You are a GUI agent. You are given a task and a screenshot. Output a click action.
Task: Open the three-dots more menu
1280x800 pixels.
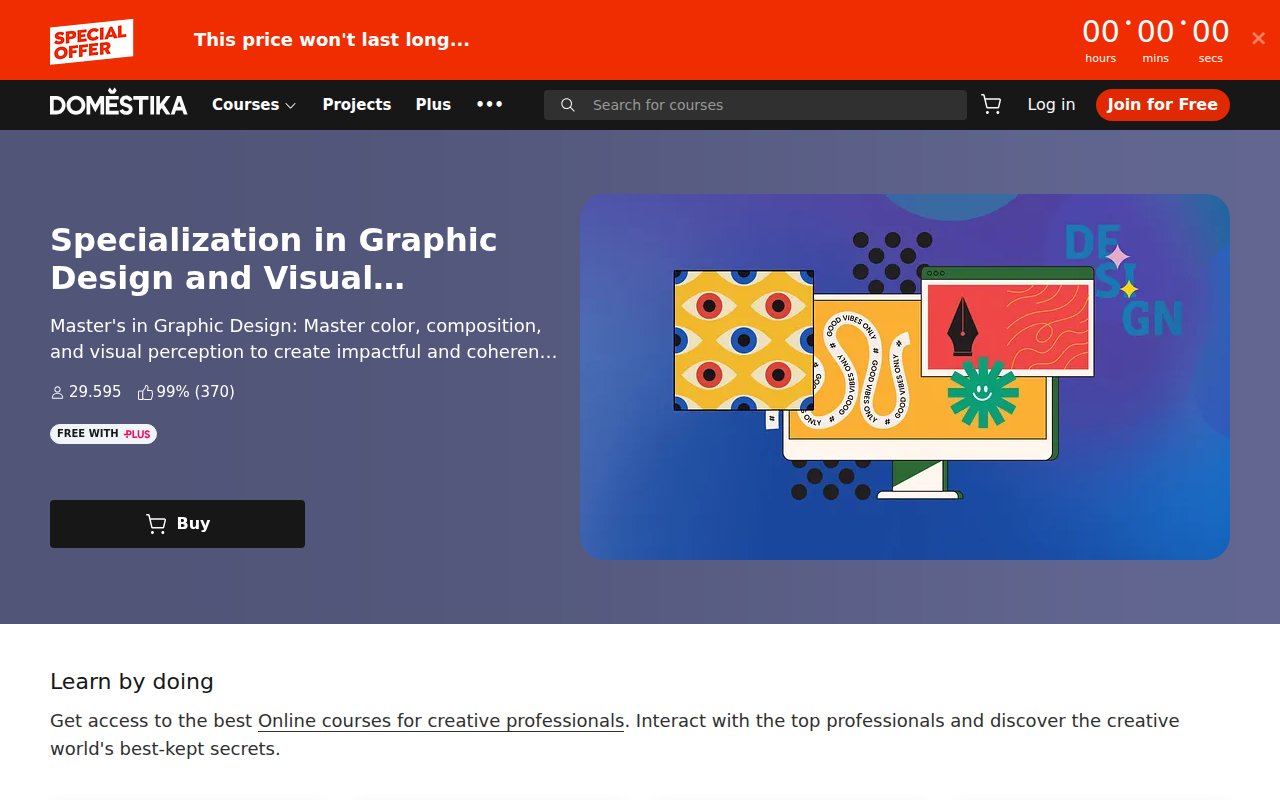[489, 104]
